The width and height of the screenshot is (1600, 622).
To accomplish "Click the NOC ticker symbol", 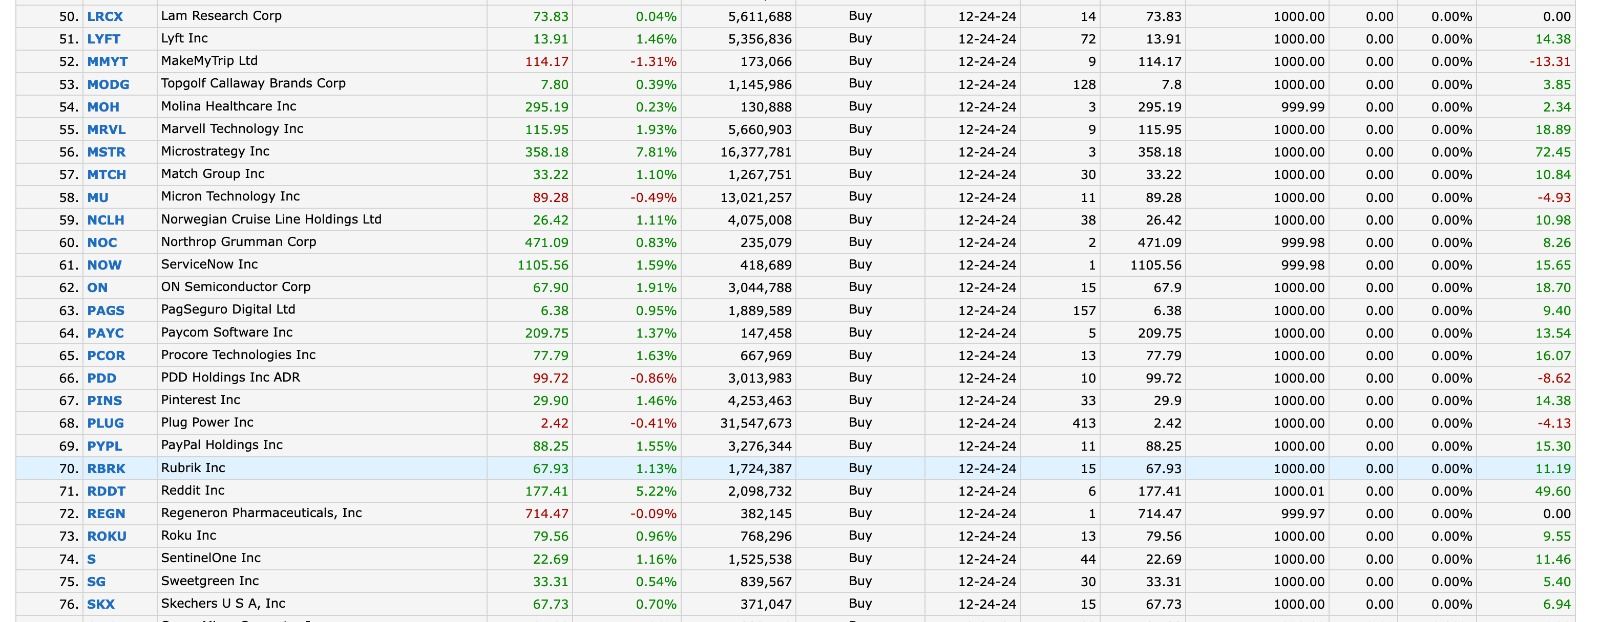I will pyautogui.click(x=102, y=243).
